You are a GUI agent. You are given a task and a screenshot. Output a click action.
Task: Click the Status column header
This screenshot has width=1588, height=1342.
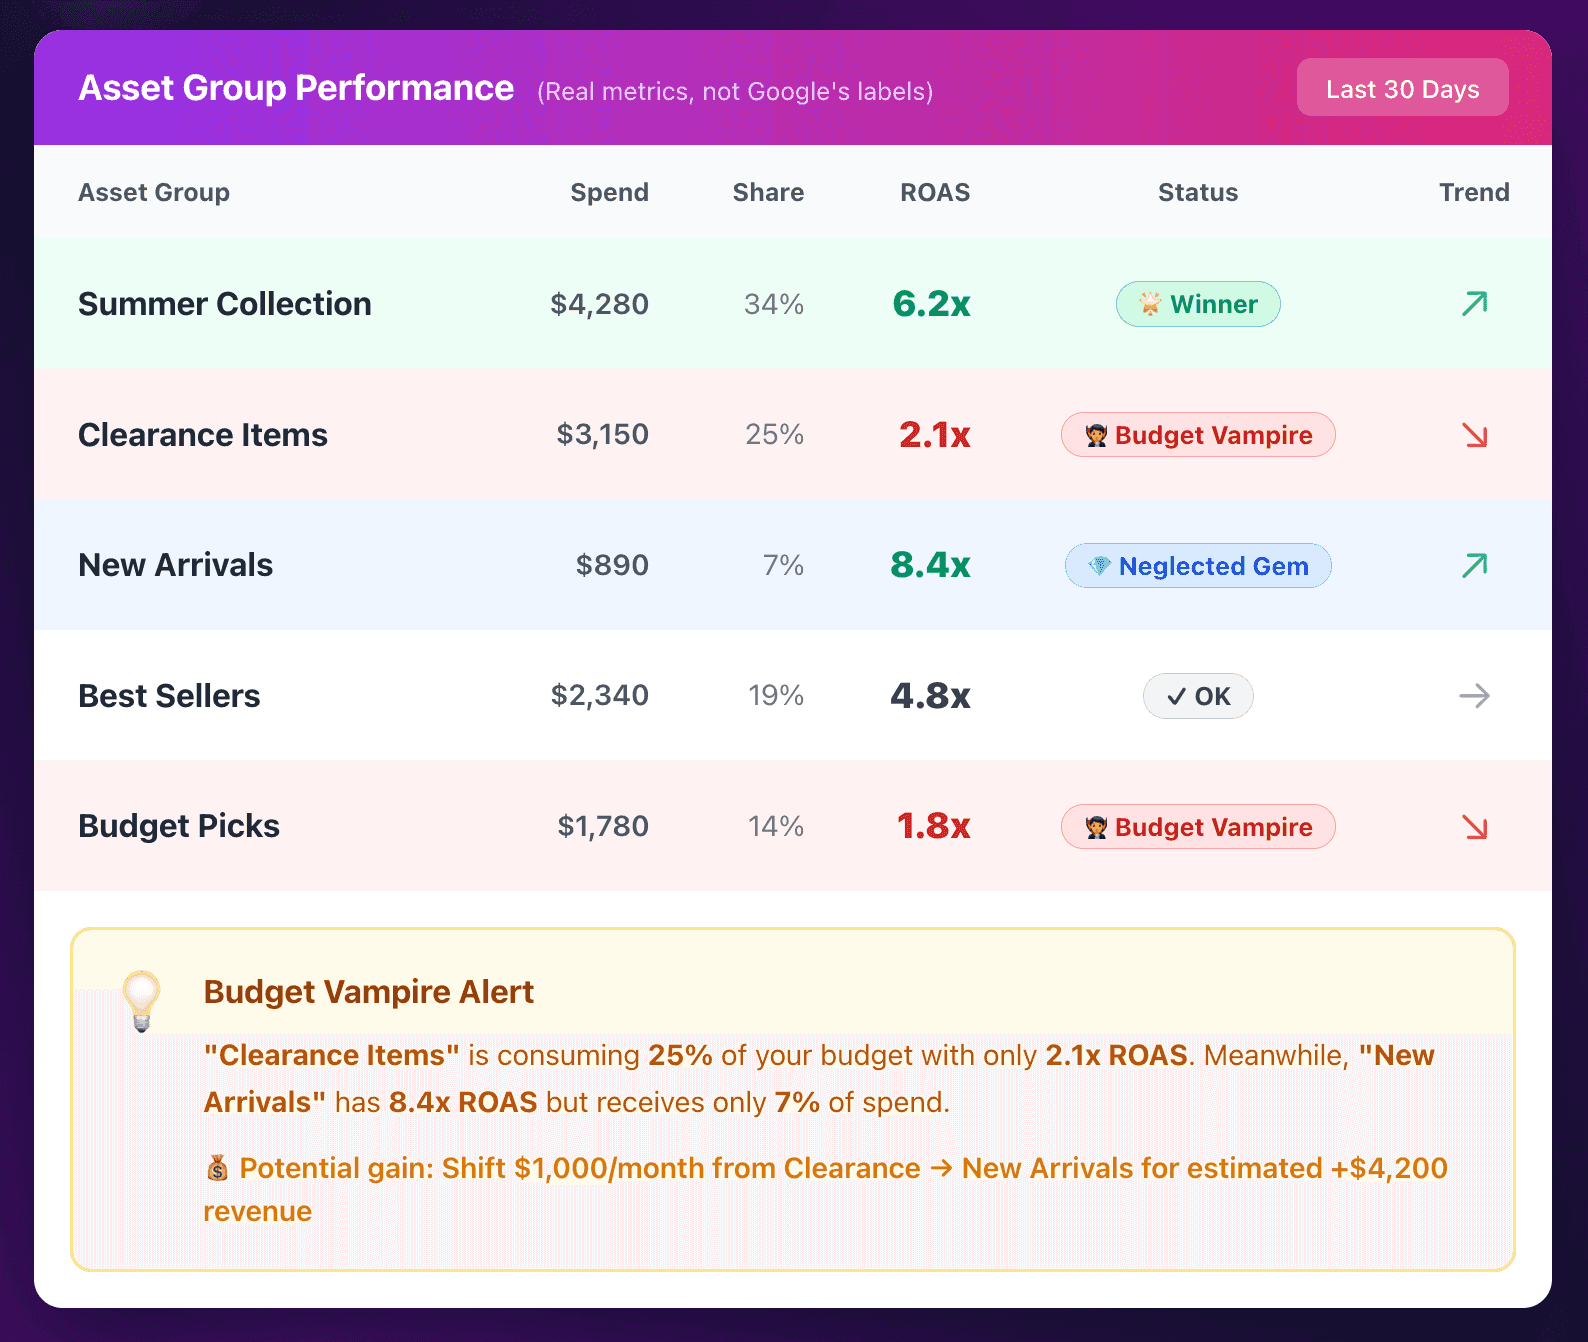click(1198, 192)
